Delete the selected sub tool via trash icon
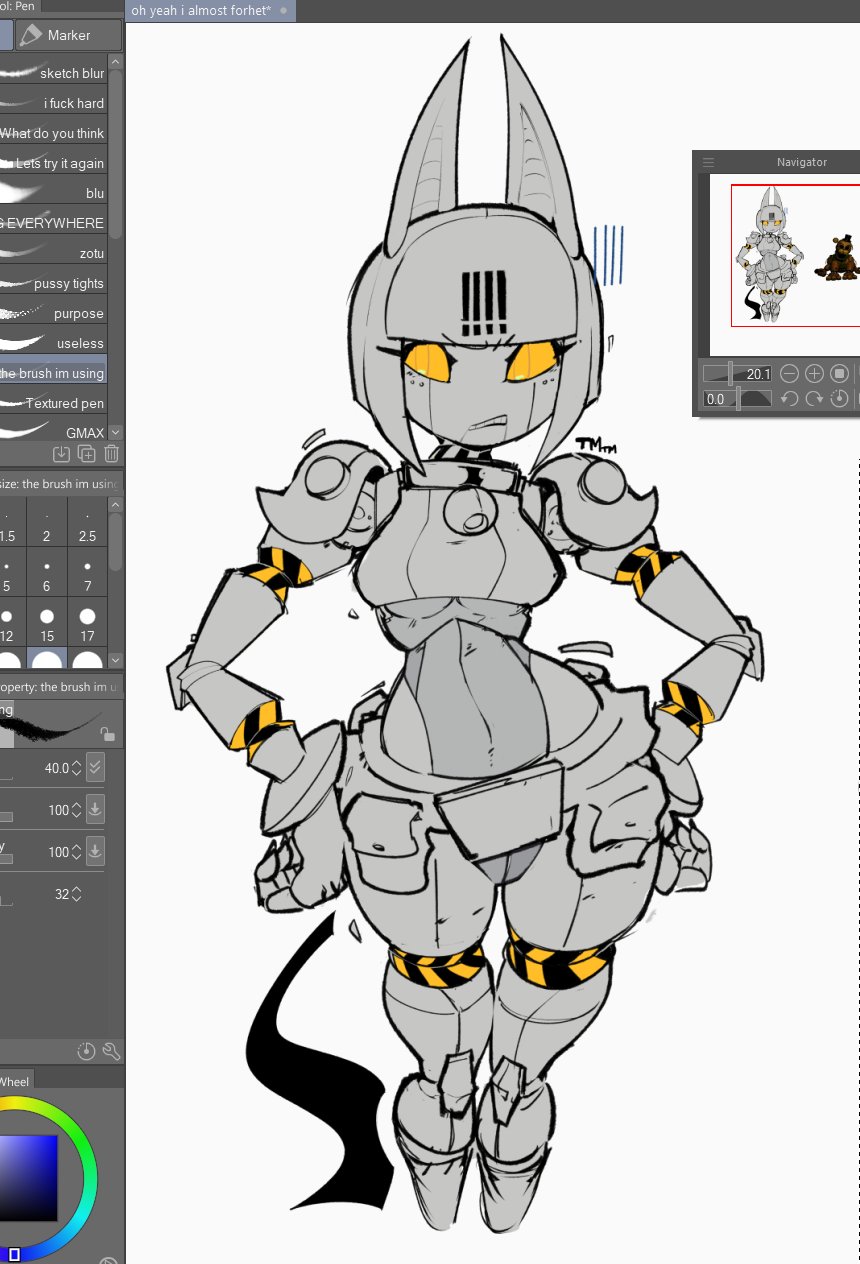This screenshot has height=1264, width=860. pyautogui.click(x=111, y=454)
